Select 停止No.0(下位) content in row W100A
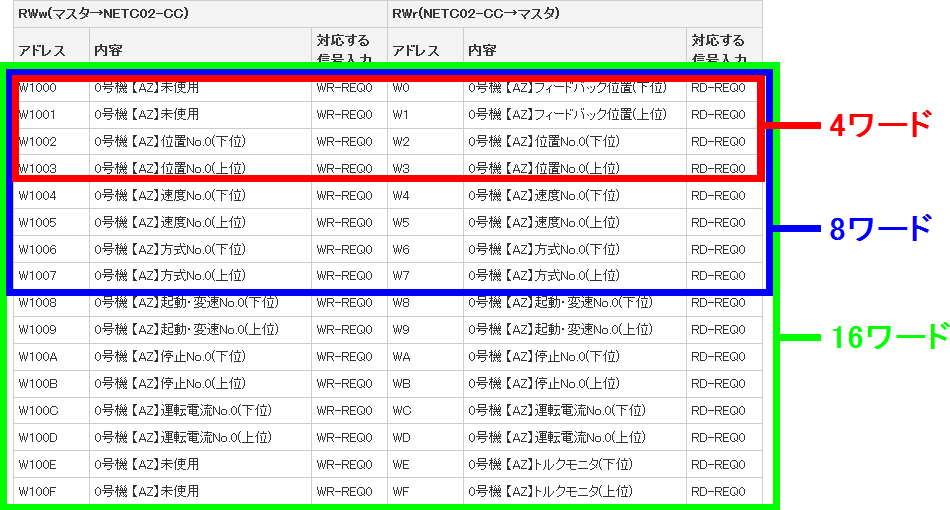This screenshot has height=510, width=950. pyautogui.click(x=200, y=357)
